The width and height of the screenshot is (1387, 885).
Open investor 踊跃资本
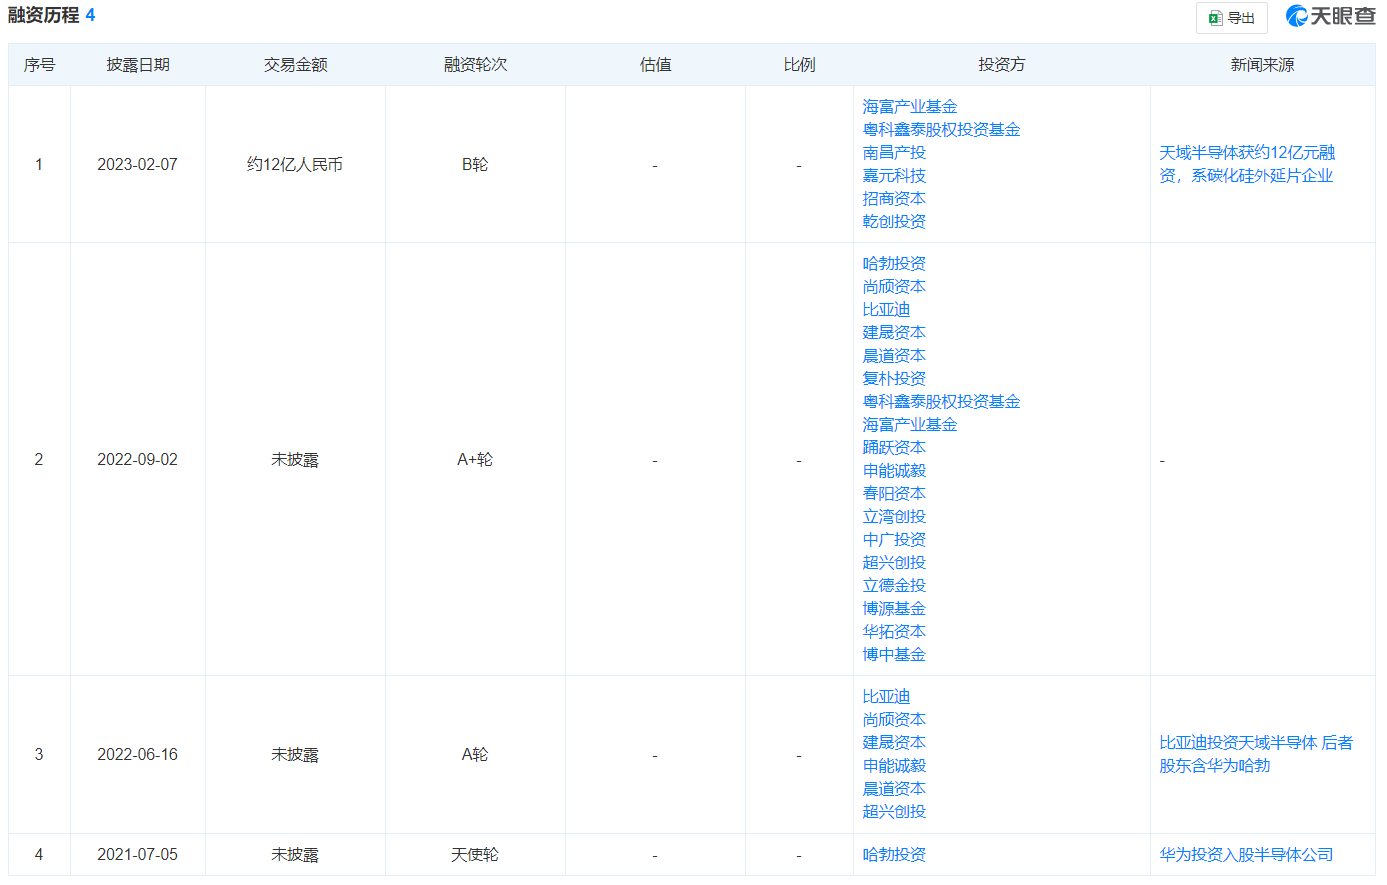click(894, 448)
